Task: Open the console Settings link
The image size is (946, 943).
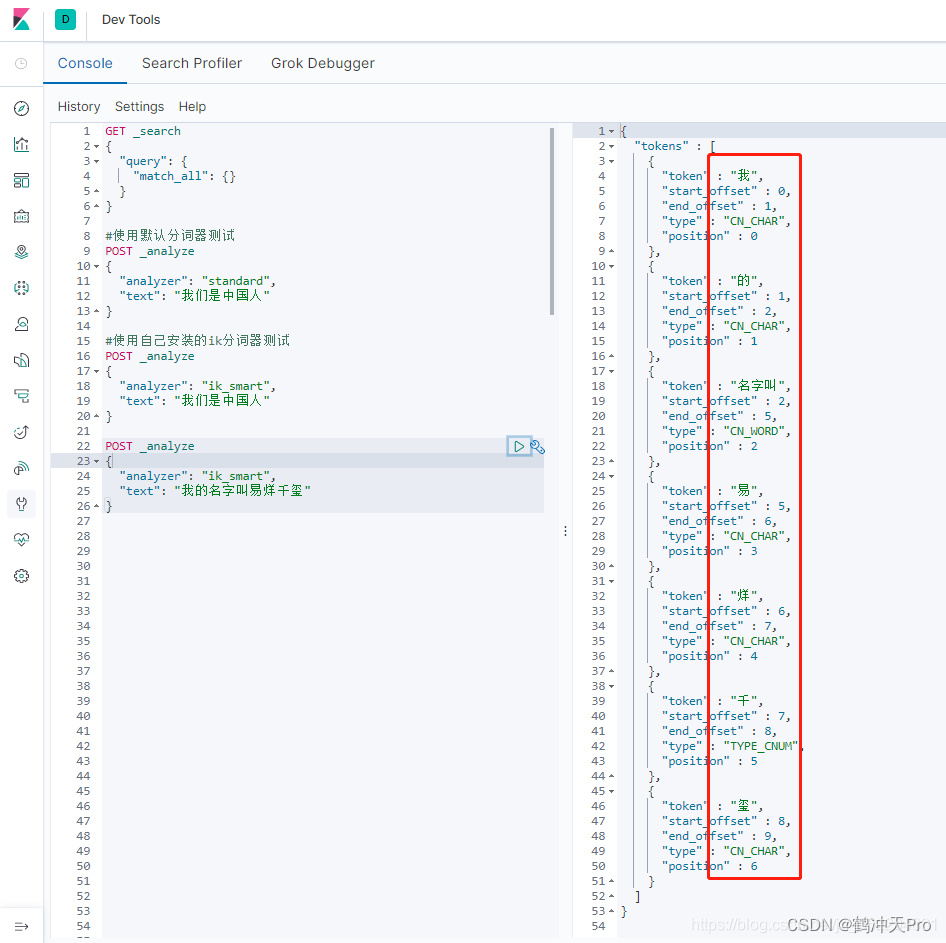Action: pyautogui.click(x=139, y=107)
